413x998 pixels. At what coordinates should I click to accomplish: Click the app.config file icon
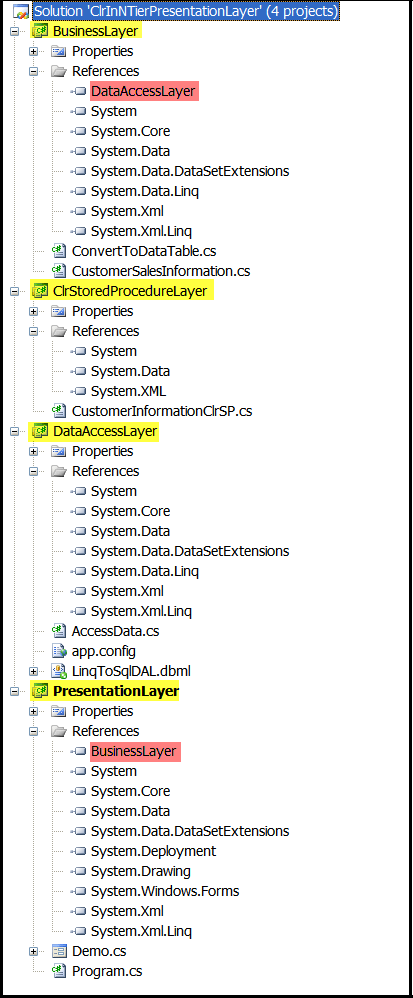pyautogui.click(x=59, y=651)
